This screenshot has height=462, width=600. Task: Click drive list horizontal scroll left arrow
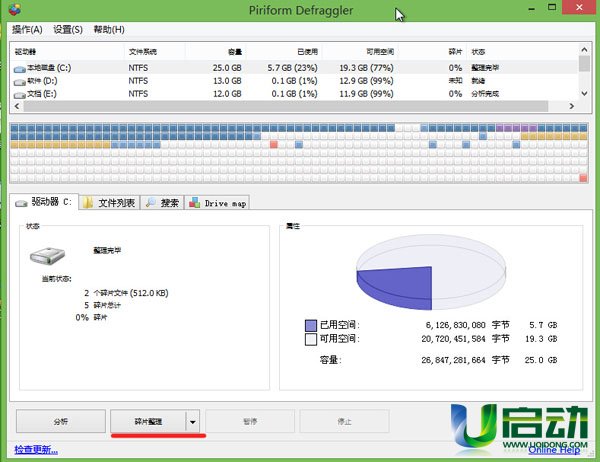tap(16, 106)
